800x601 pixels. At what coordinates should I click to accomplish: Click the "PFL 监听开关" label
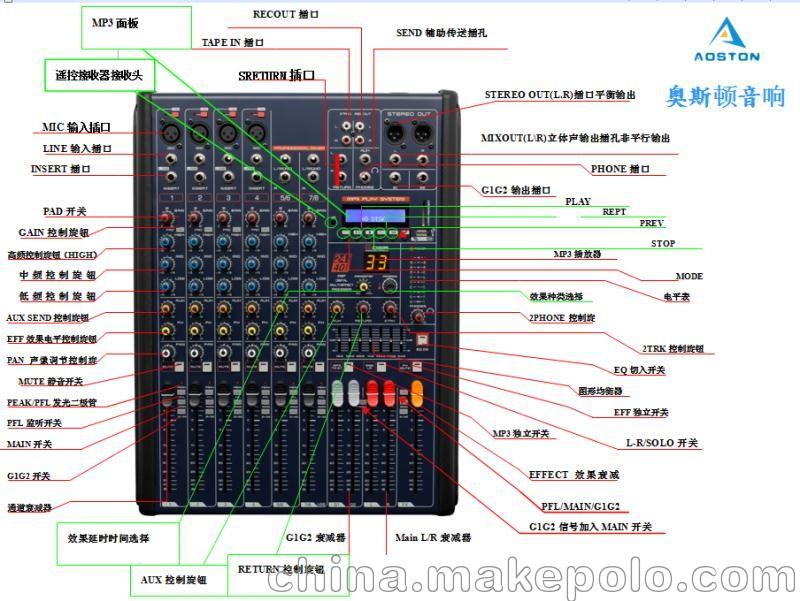(x=34, y=423)
